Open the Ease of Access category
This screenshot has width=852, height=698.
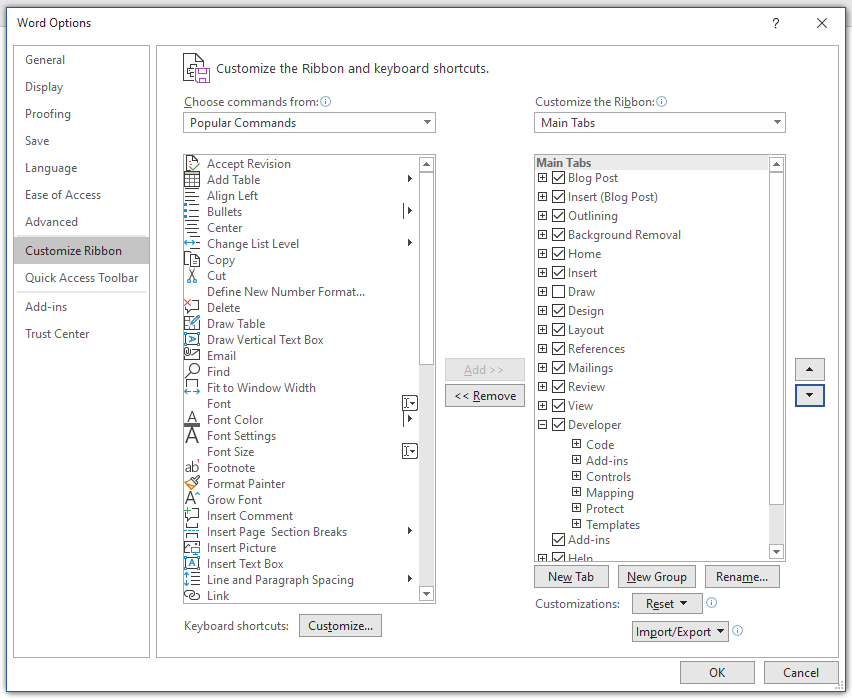point(82,194)
